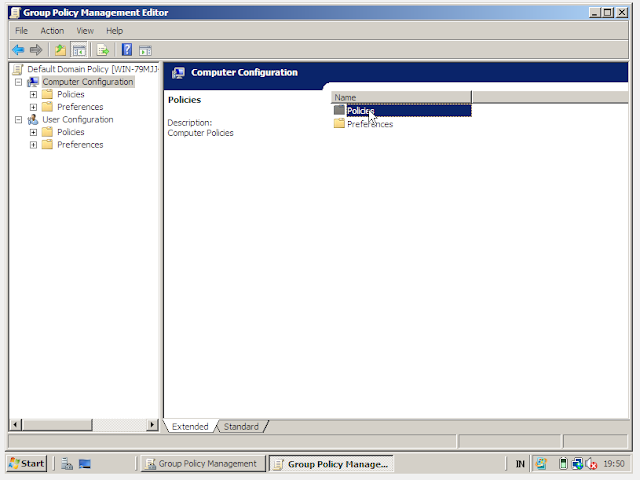The image size is (640, 480).
Task: Click Policies folder icon under User Configuration
Action: [47, 132]
